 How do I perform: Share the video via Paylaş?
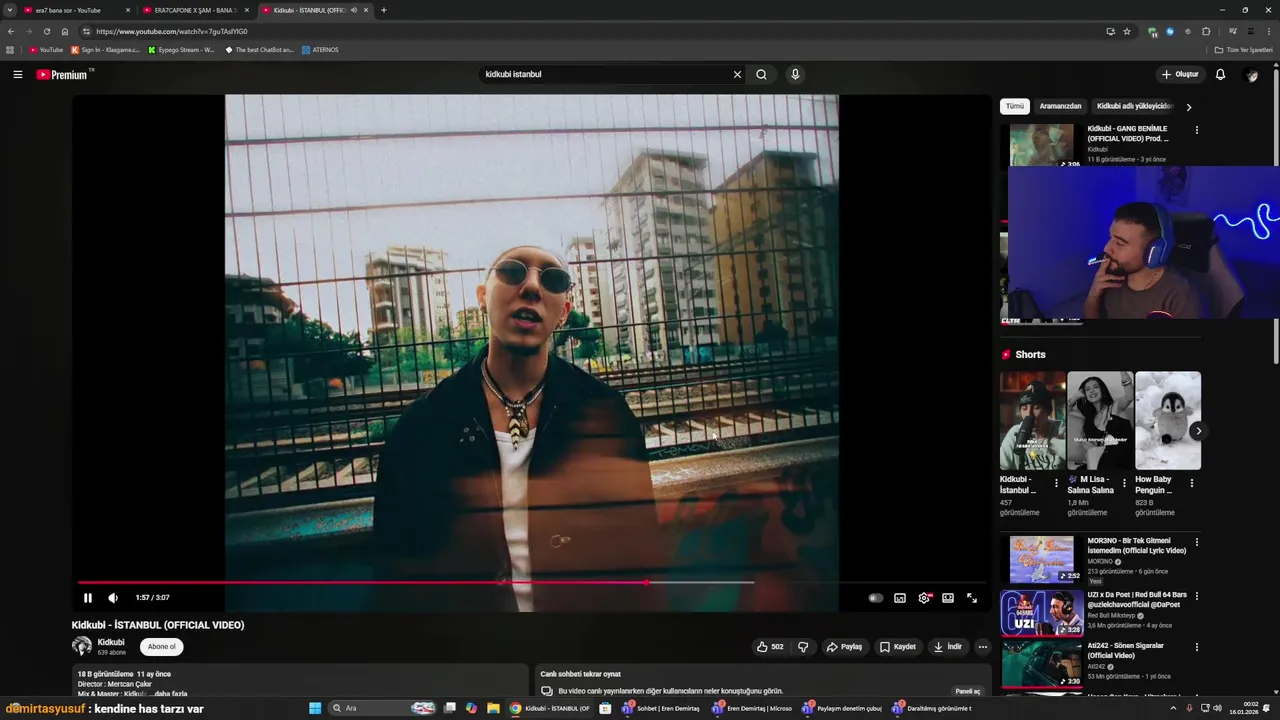click(844, 647)
